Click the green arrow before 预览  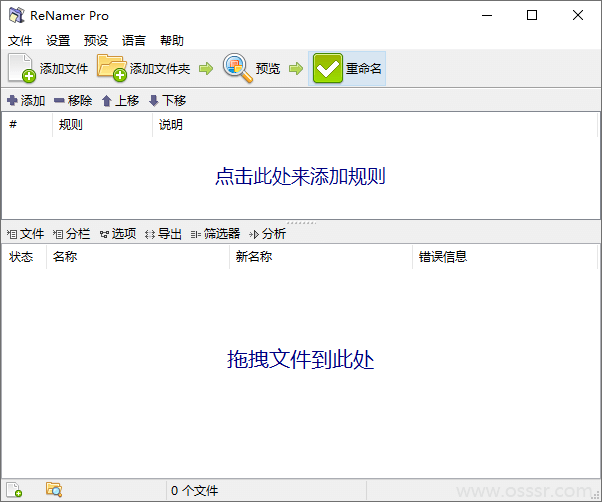(206, 69)
